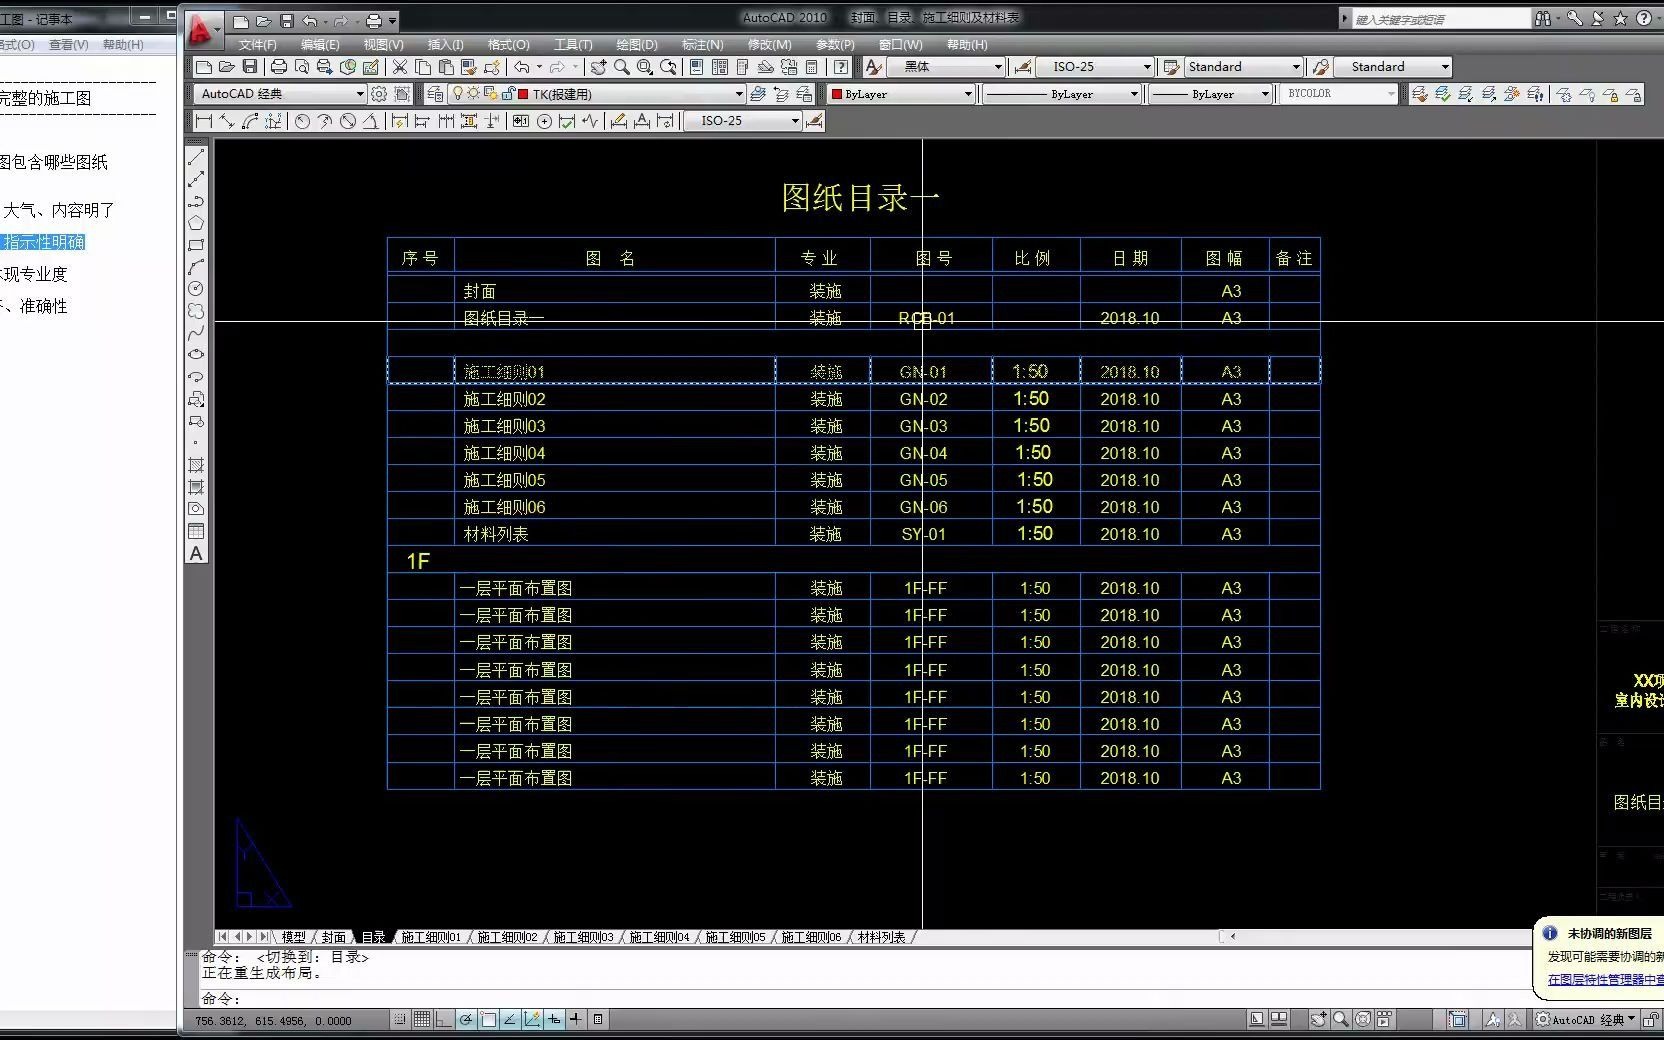This screenshot has width=1664, height=1040.
Task: Toggle Ortho mode in the status bar
Action: 443,1019
